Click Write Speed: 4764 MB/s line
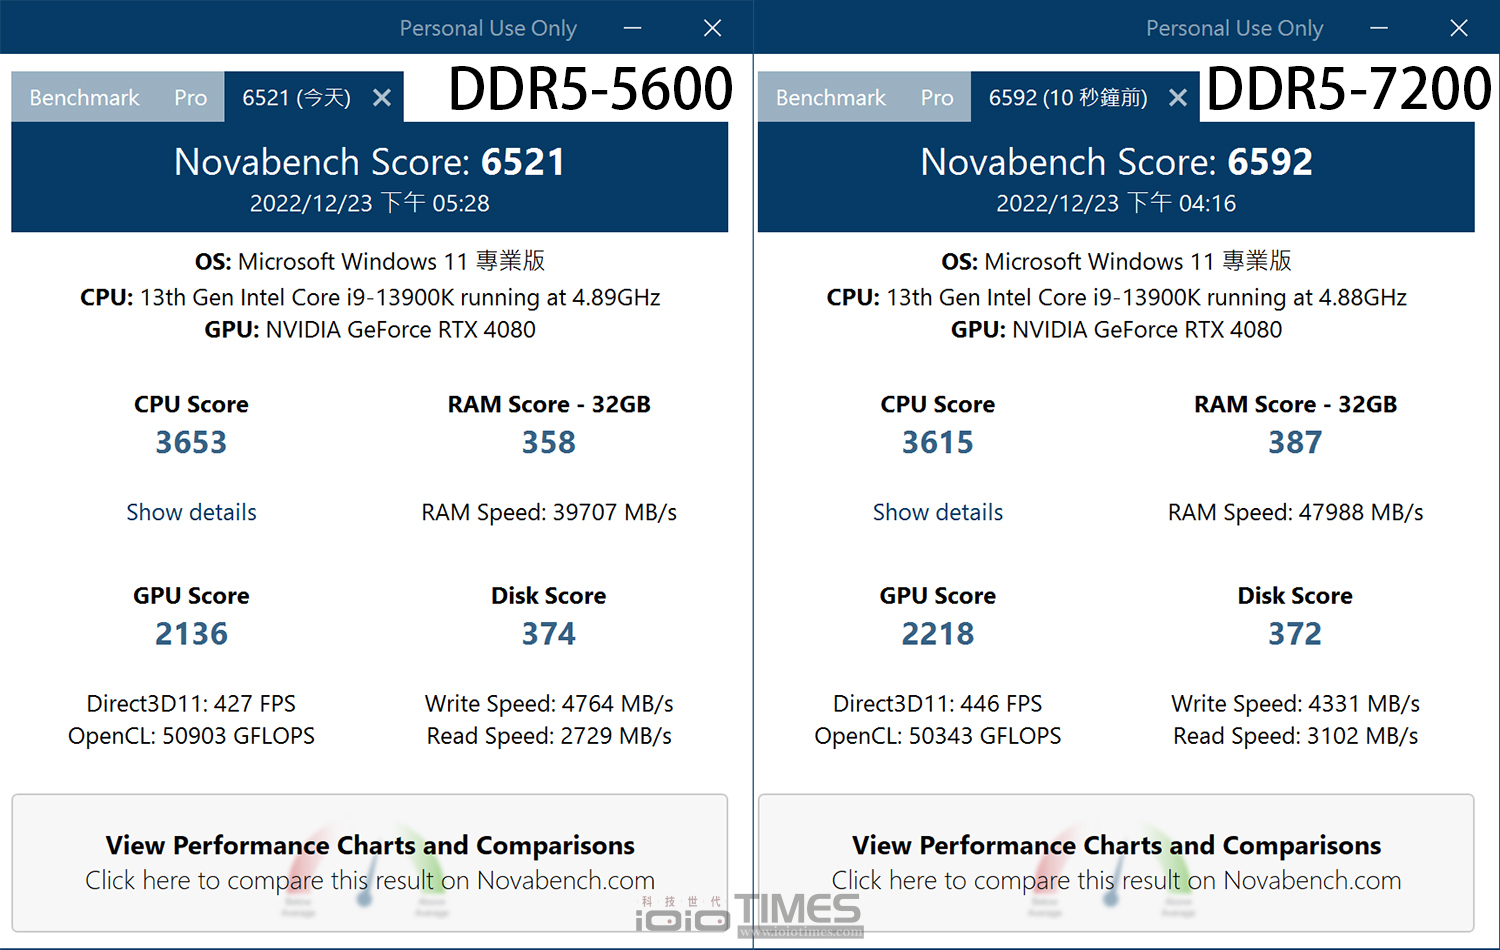The height and width of the screenshot is (950, 1500). [x=549, y=704]
